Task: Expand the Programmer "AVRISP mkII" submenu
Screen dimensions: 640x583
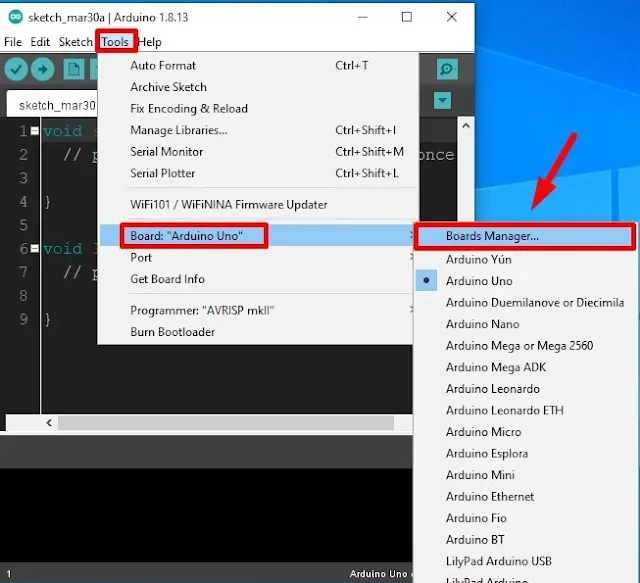Action: [x=256, y=310]
